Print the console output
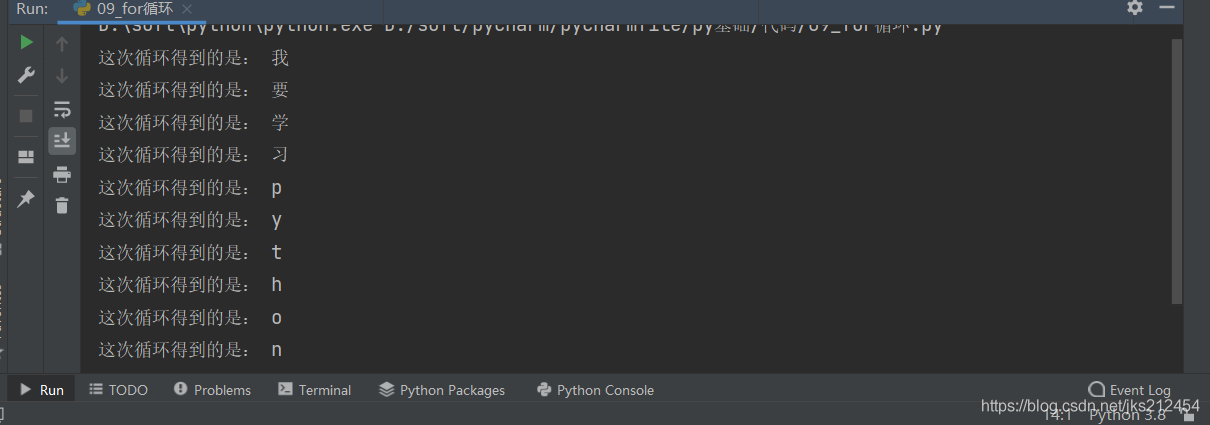Image resolution: width=1210 pixels, height=425 pixels. (62, 174)
